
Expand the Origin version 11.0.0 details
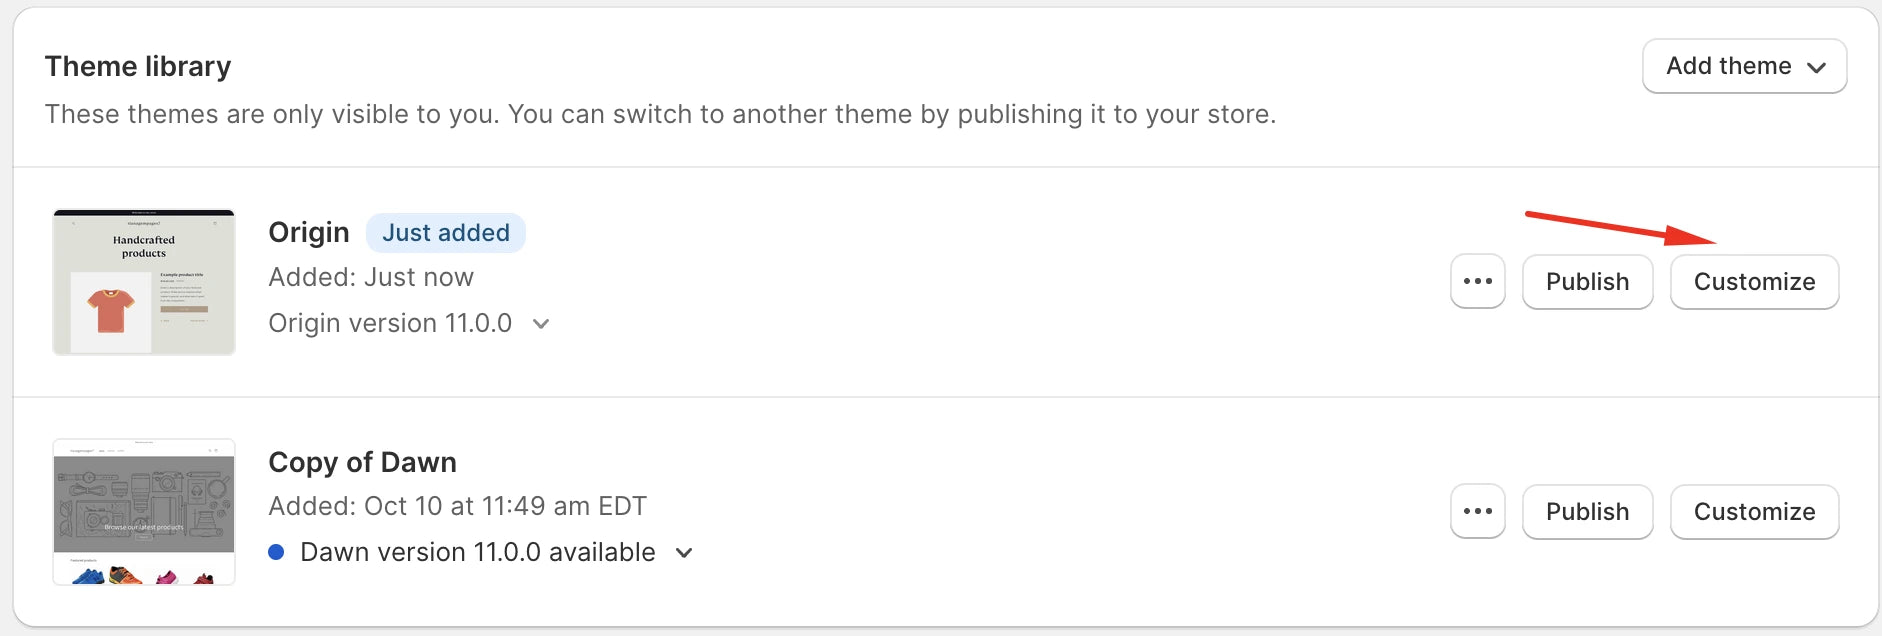(541, 323)
